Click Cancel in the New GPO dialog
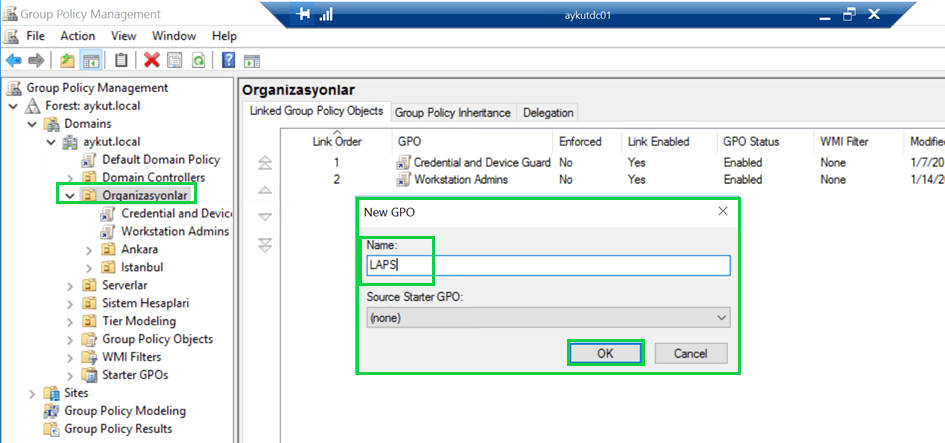945x443 pixels. coord(690,353)
